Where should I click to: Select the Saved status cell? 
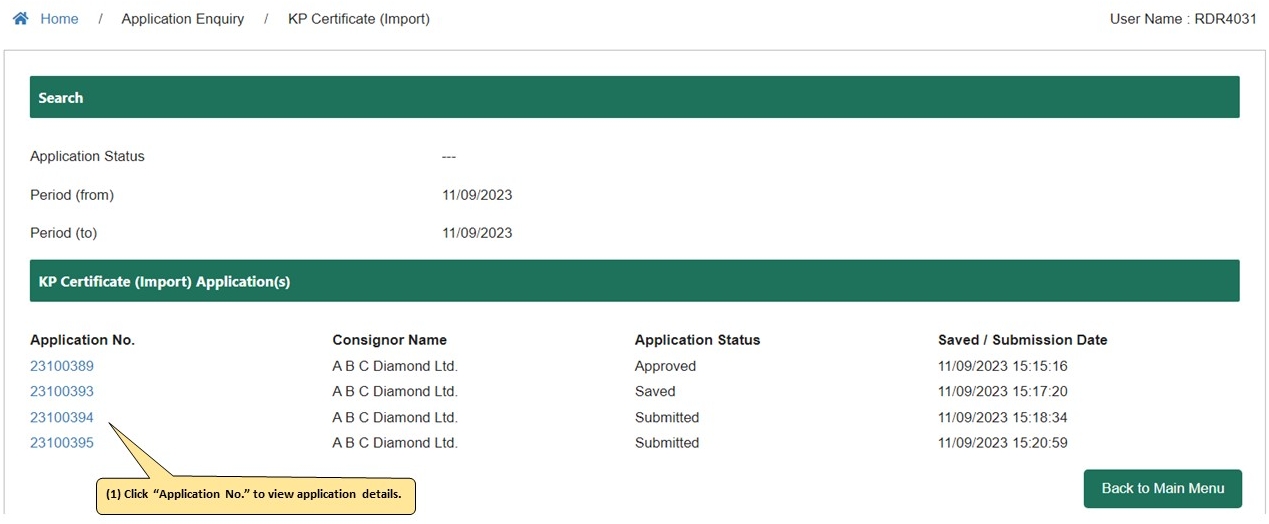point(655,391)
